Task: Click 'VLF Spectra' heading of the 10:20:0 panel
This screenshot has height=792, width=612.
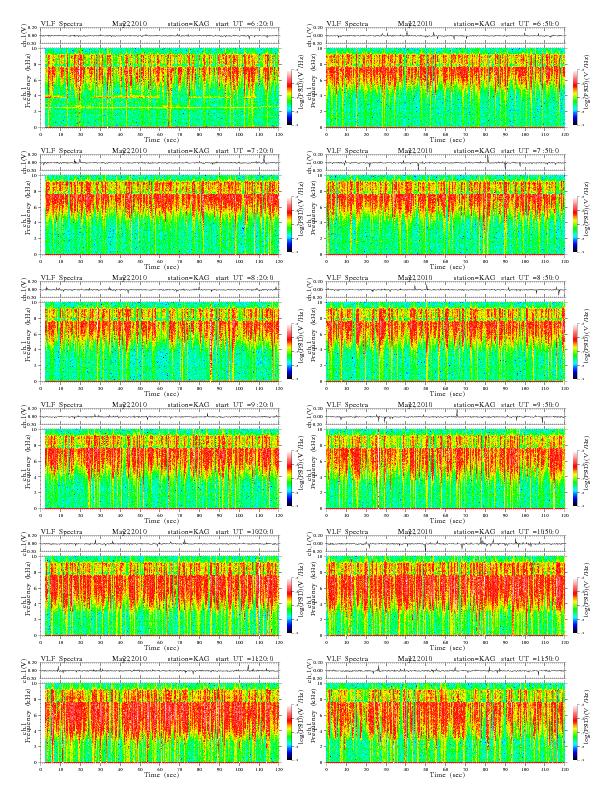Action: click(x=62, y=532)
